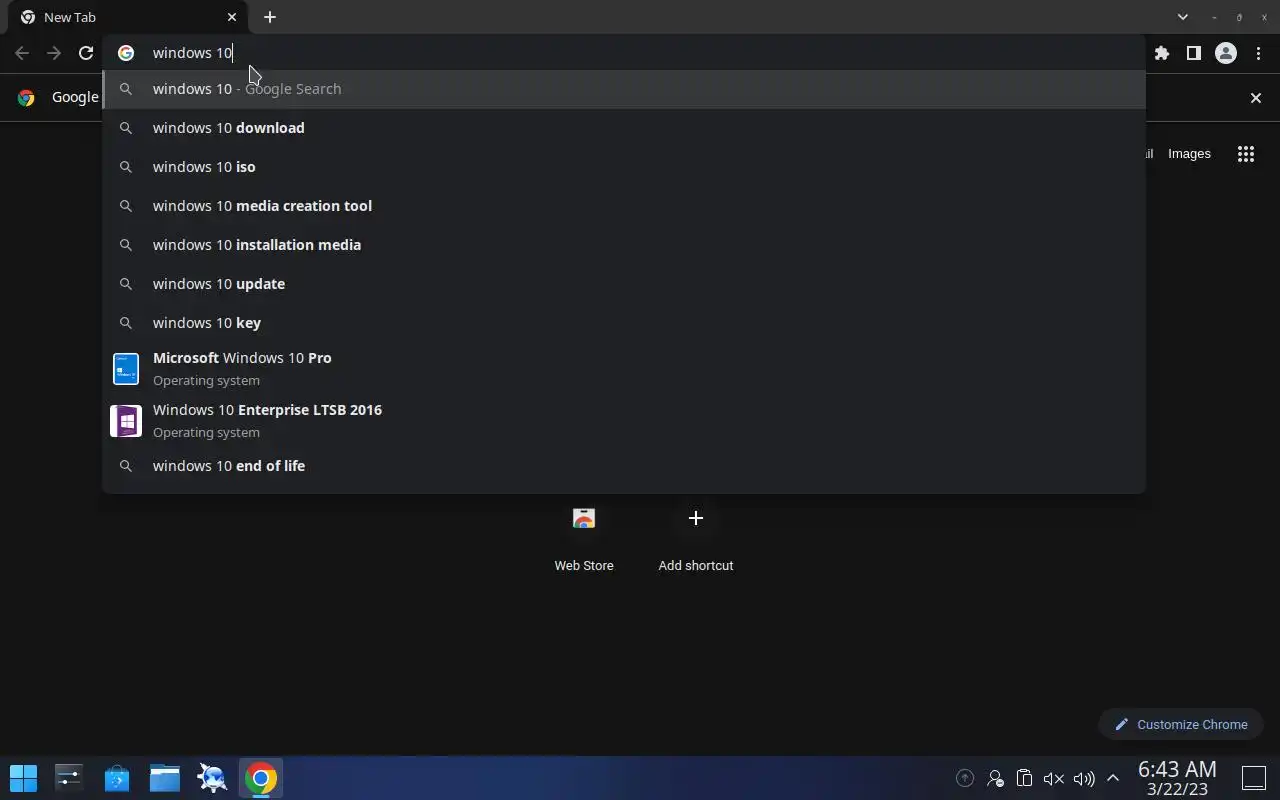This screenshot has width=1280, height=800.
Task: Open the Google apps grid
Action: 1245,154
